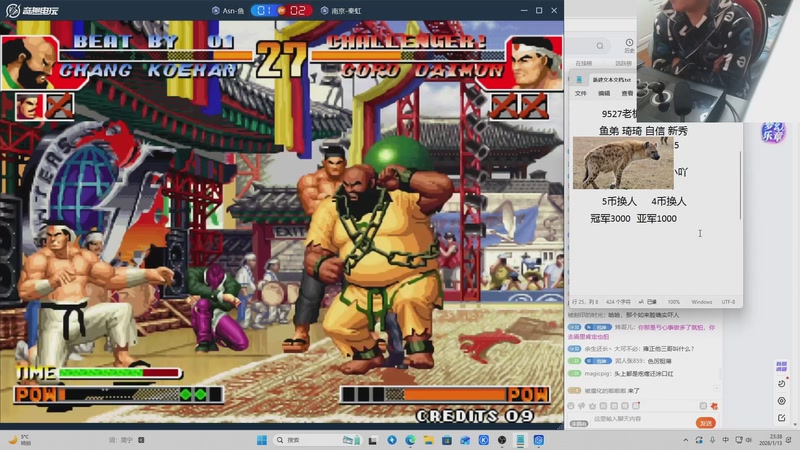This screenshot has width=800, height=450.
Task: Open the Windows Start menu
Action: (x=262, y=440)
